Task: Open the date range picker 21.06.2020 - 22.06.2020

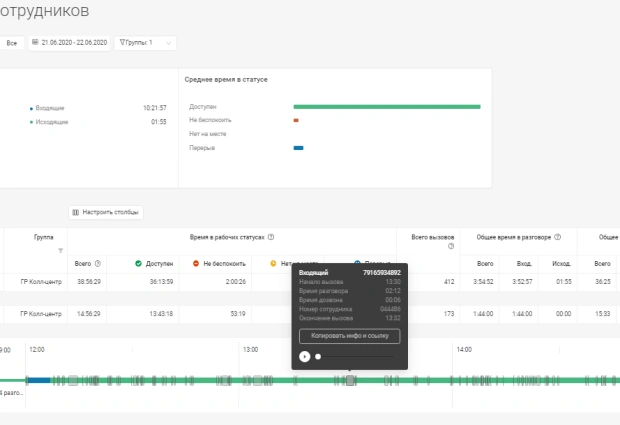Action: (69, 43)
